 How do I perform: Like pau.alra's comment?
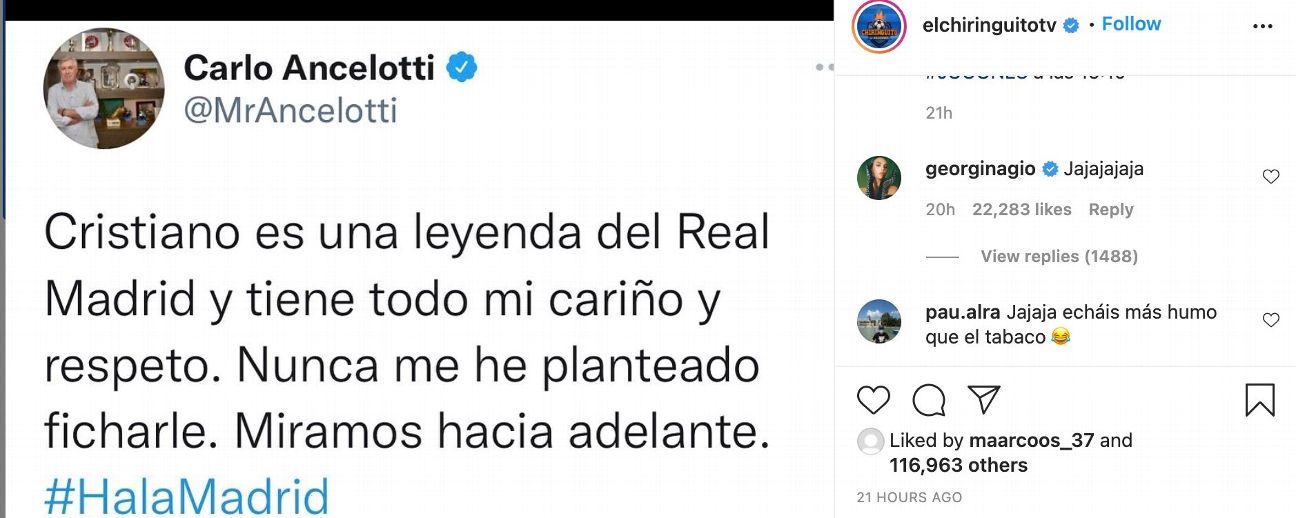pos(1271,320)
